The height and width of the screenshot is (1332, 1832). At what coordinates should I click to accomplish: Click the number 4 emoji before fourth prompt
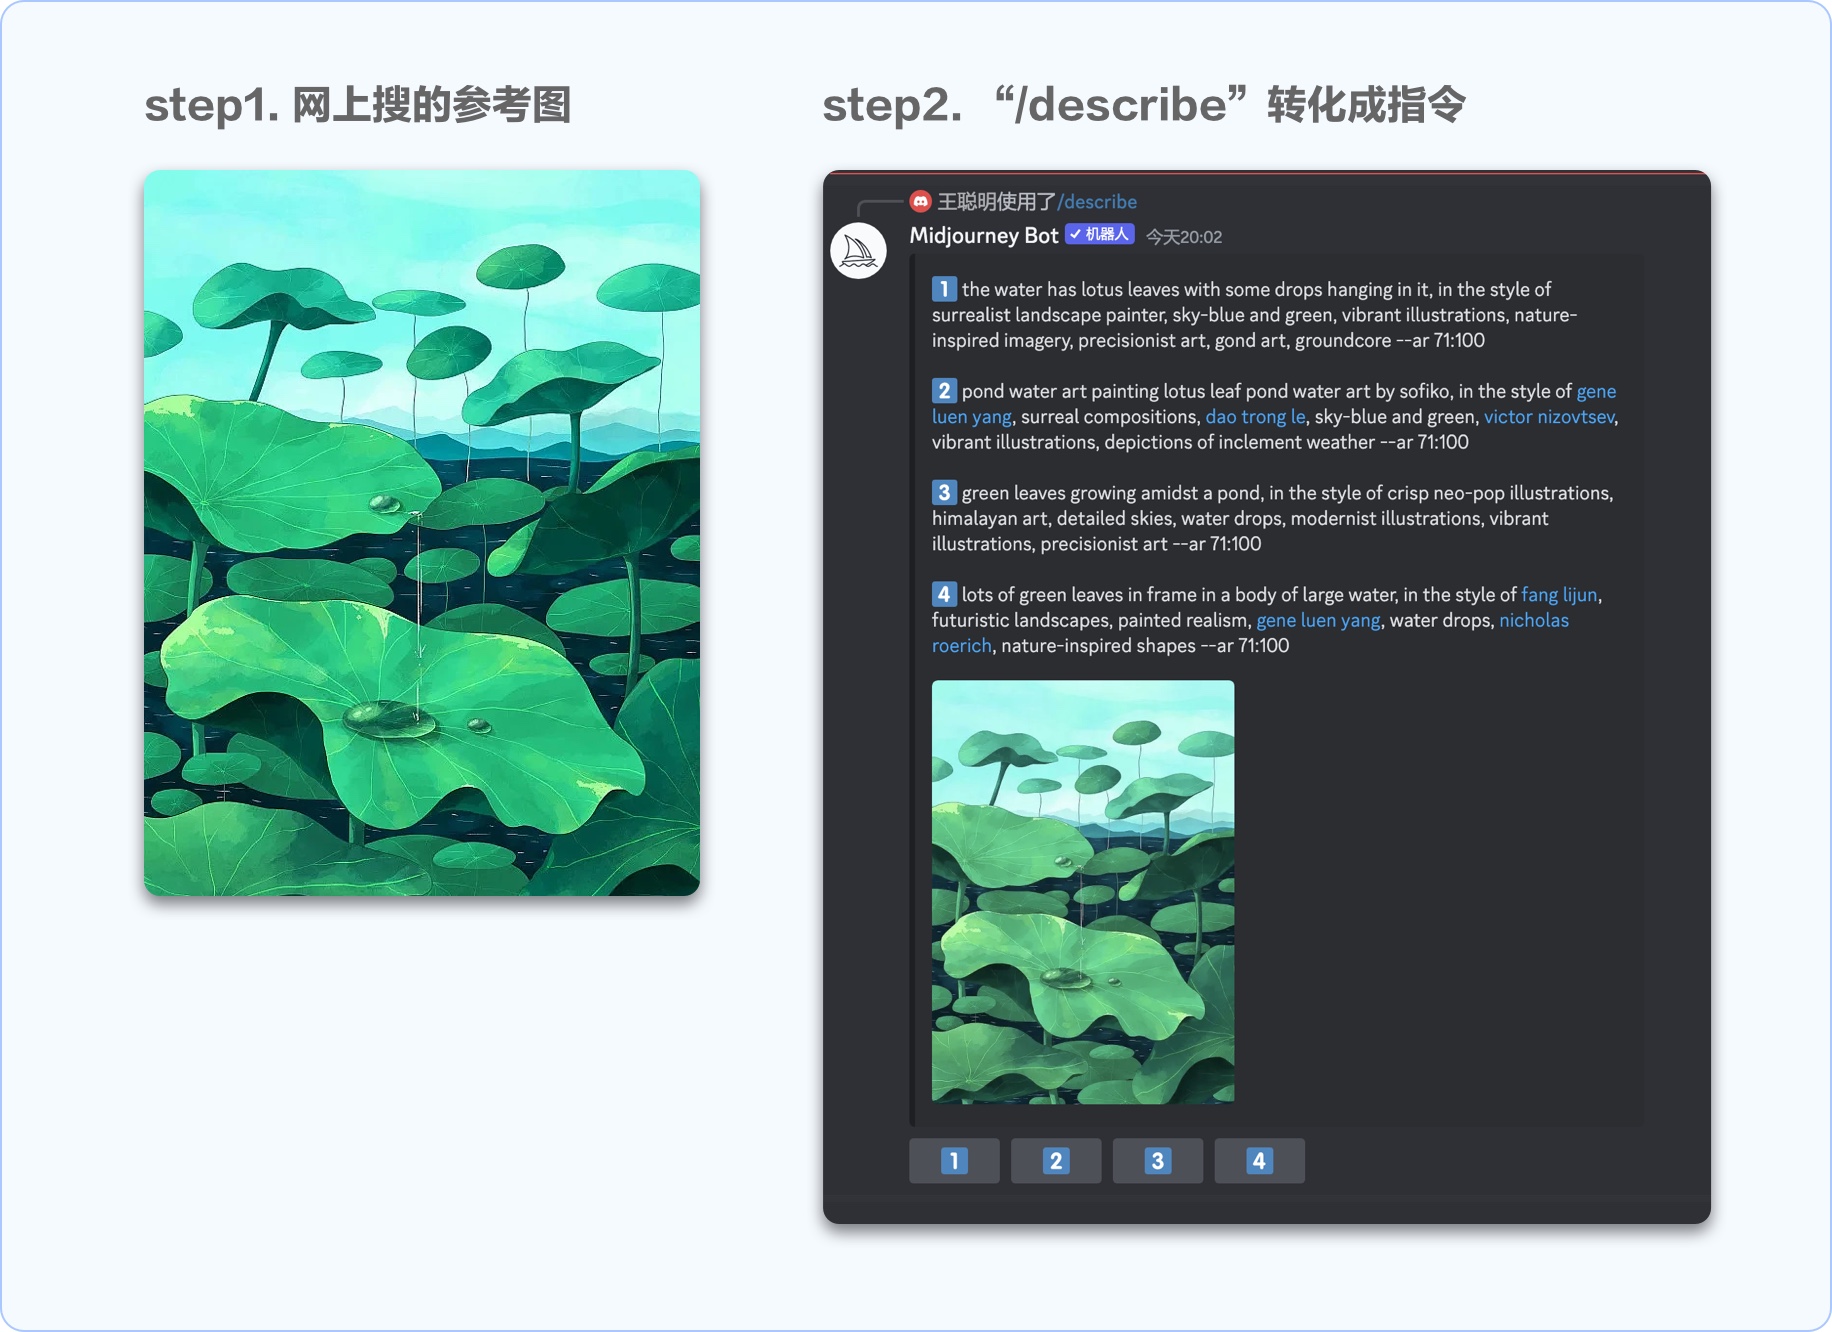pyautogui.click(x=944, y=595)
